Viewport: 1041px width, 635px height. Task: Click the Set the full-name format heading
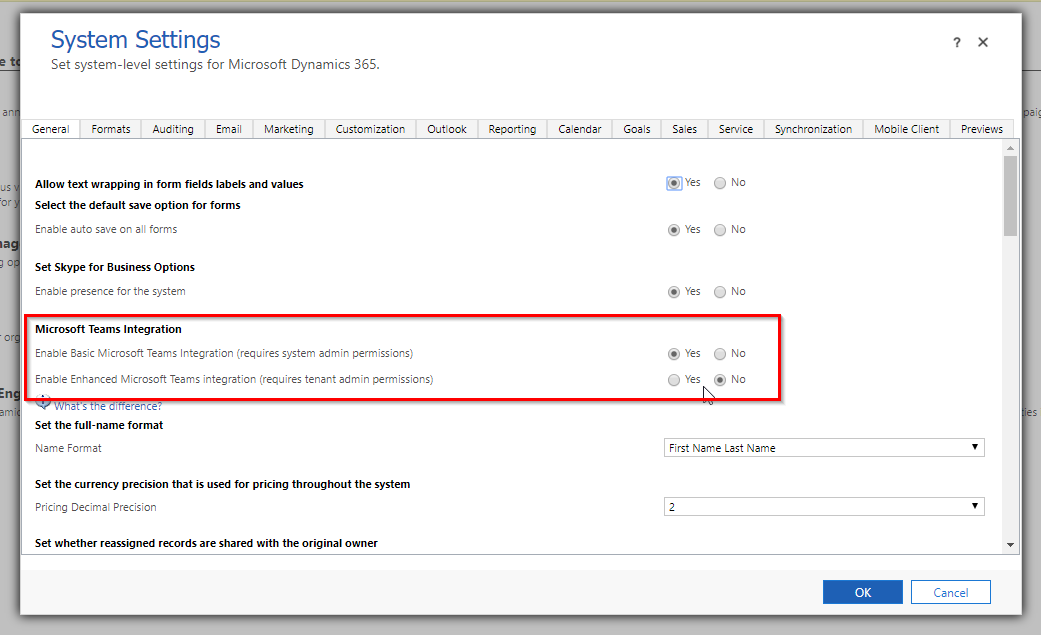[99, 425]
